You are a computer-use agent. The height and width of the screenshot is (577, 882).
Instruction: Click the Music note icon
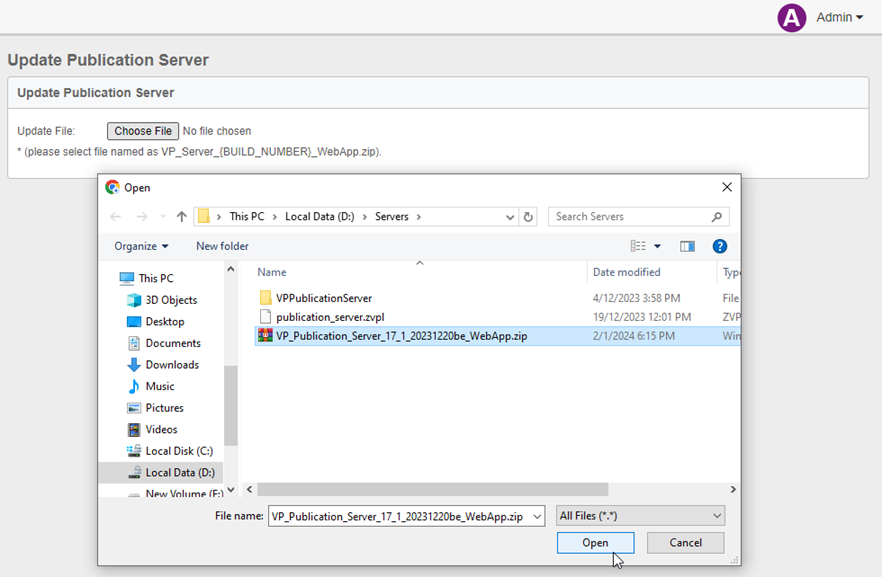point(134,386)
